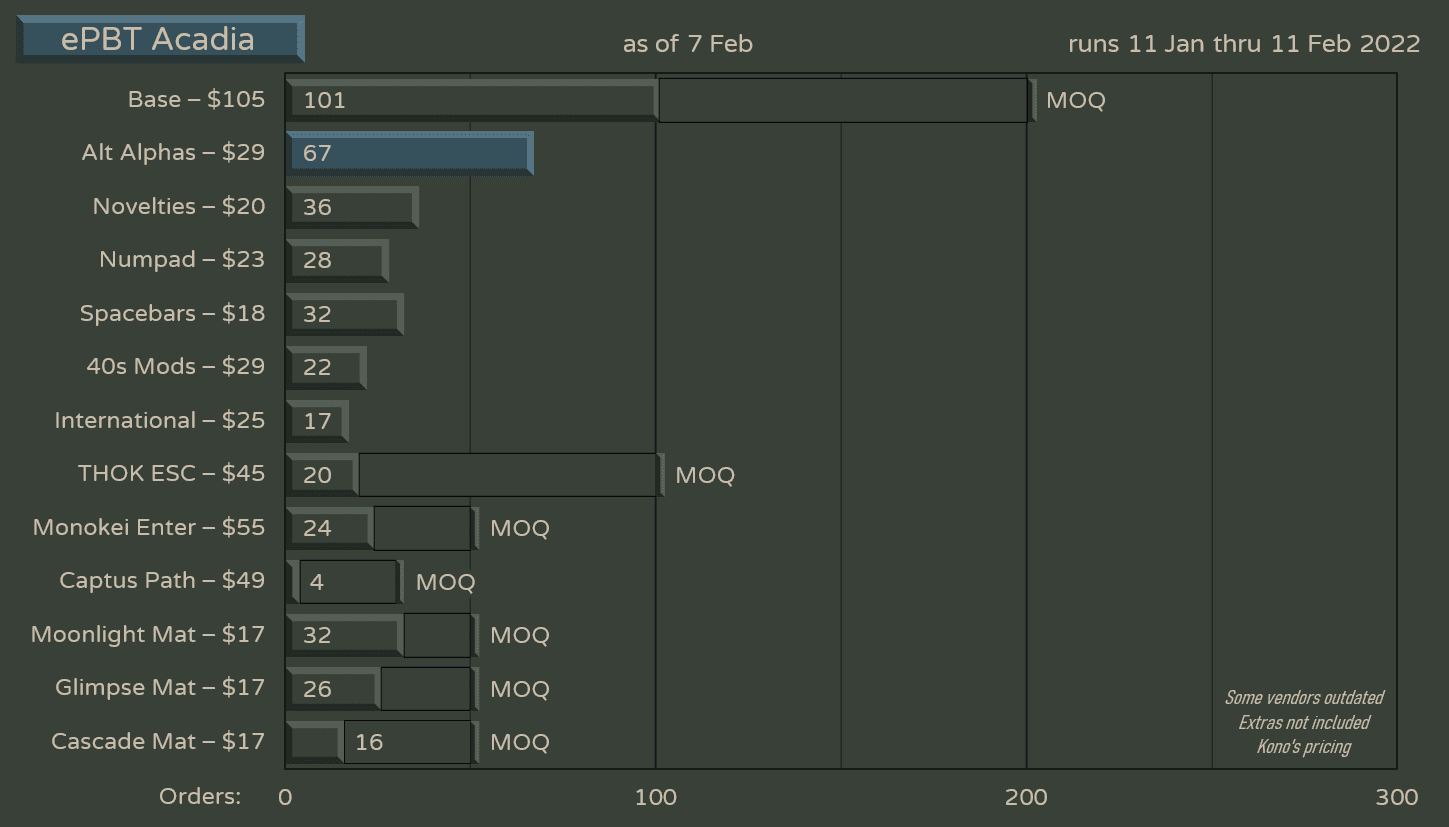
Task: Click the Numpad – $23 label
Action: tap(182, 260)
